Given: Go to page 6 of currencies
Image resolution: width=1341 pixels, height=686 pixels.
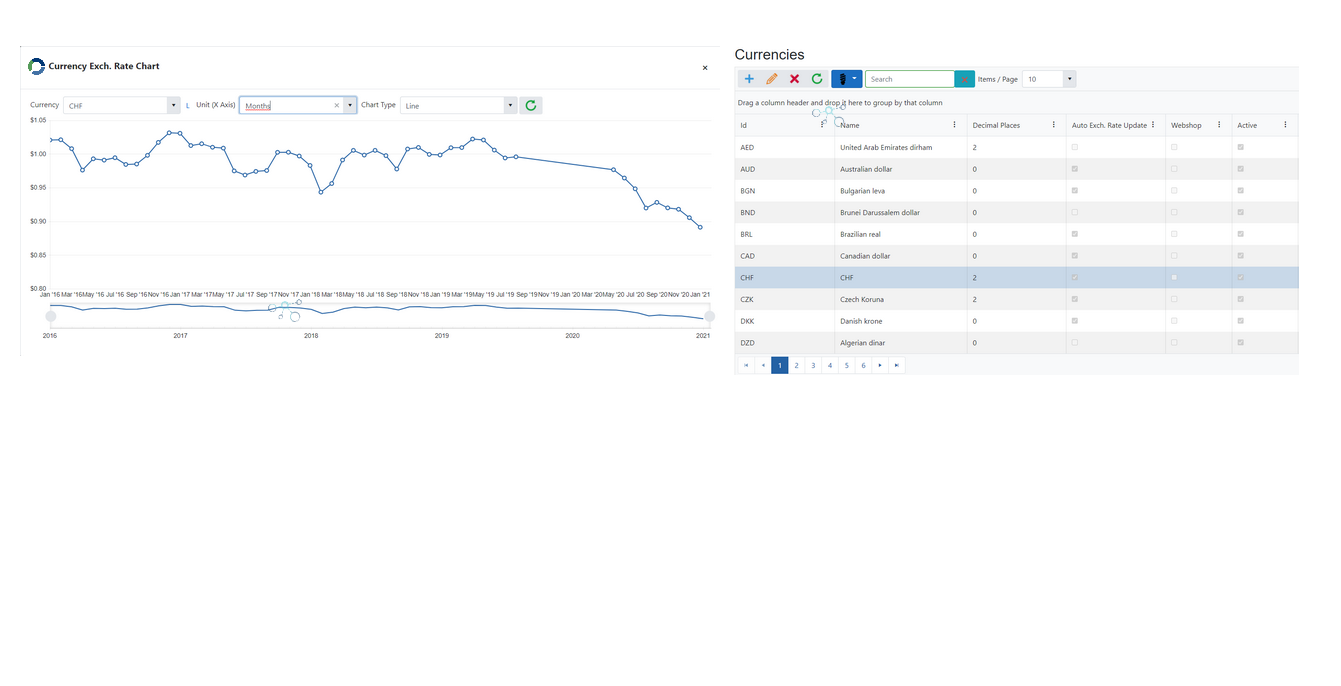Looking at the screenshot, I should pos(863,365).
